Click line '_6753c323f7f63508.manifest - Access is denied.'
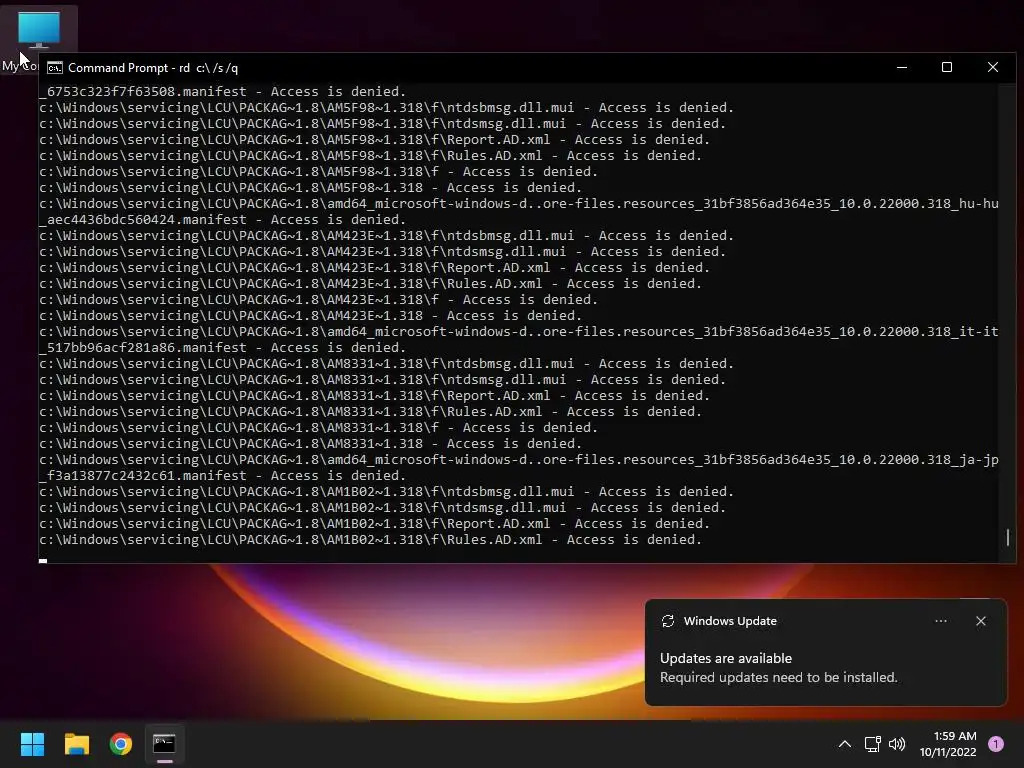 tap(223, 91)
